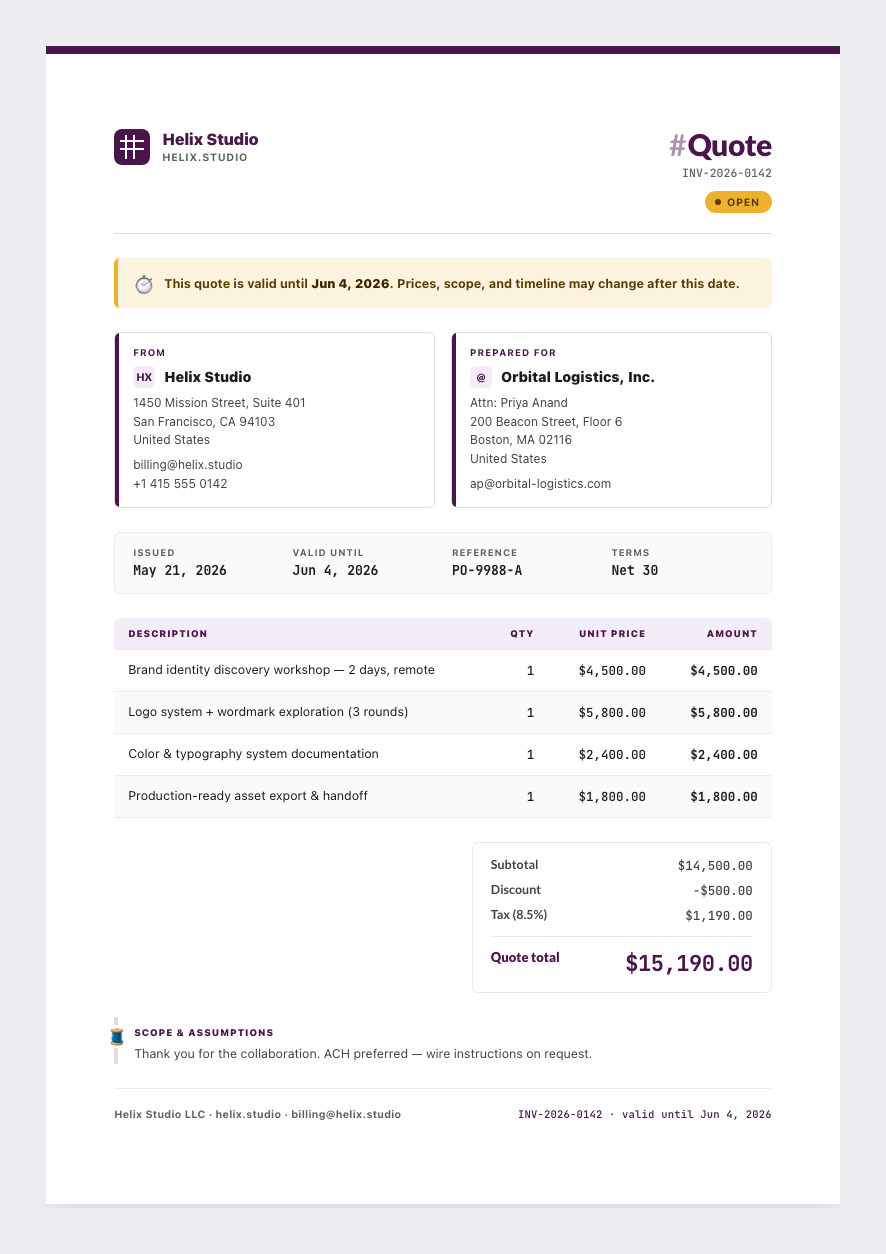Click the $15,190.00 quote total

point(689,964)
